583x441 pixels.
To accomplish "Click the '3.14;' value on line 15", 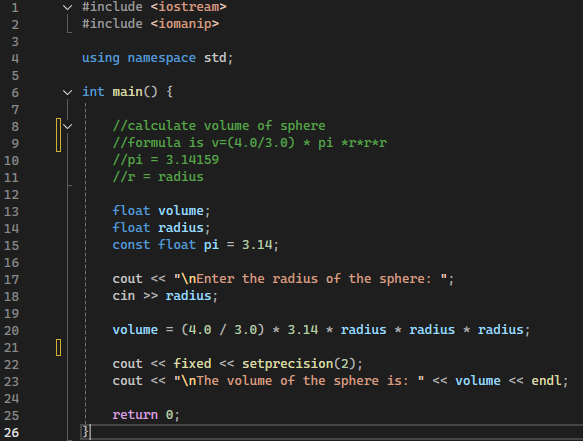I will (260, 245).
